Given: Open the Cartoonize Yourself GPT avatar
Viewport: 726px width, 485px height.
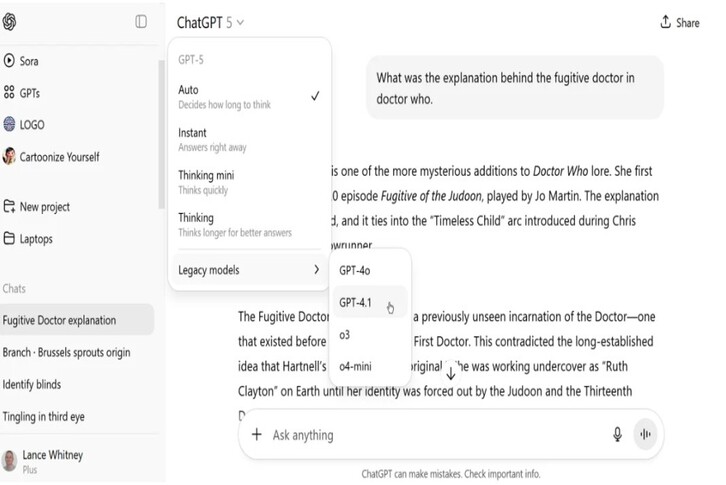Looking at the screenshot, I should pyautogui.click(x=9, y=156).
